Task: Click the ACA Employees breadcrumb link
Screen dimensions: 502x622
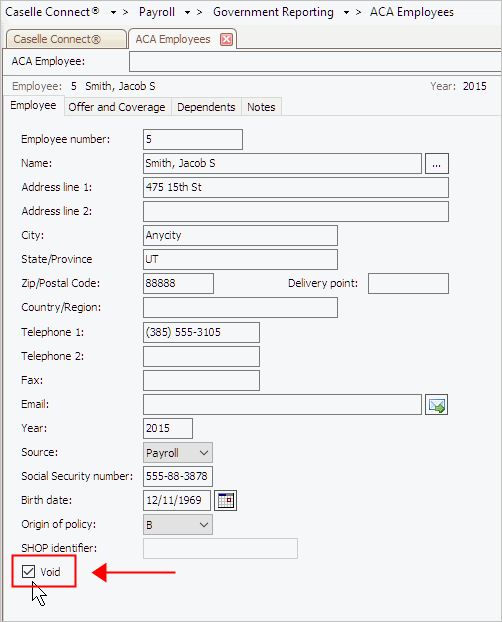Action: (x=412, y=12)
